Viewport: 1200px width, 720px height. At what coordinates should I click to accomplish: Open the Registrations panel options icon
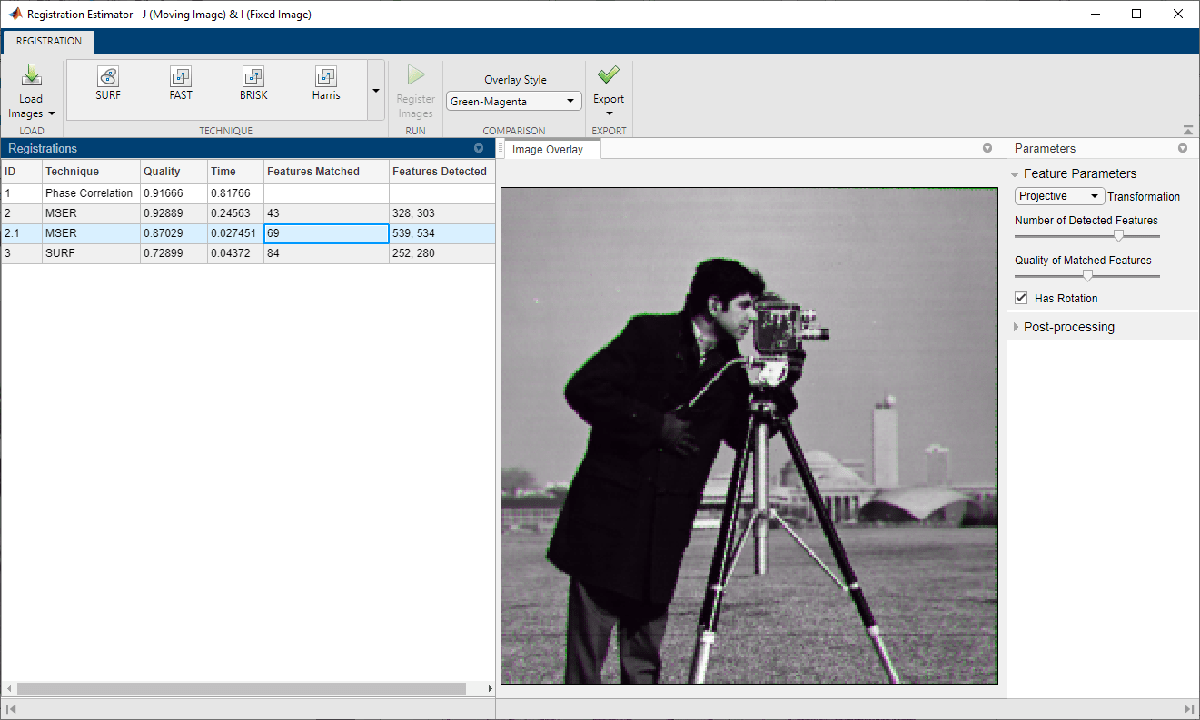(x=478, y=148)
